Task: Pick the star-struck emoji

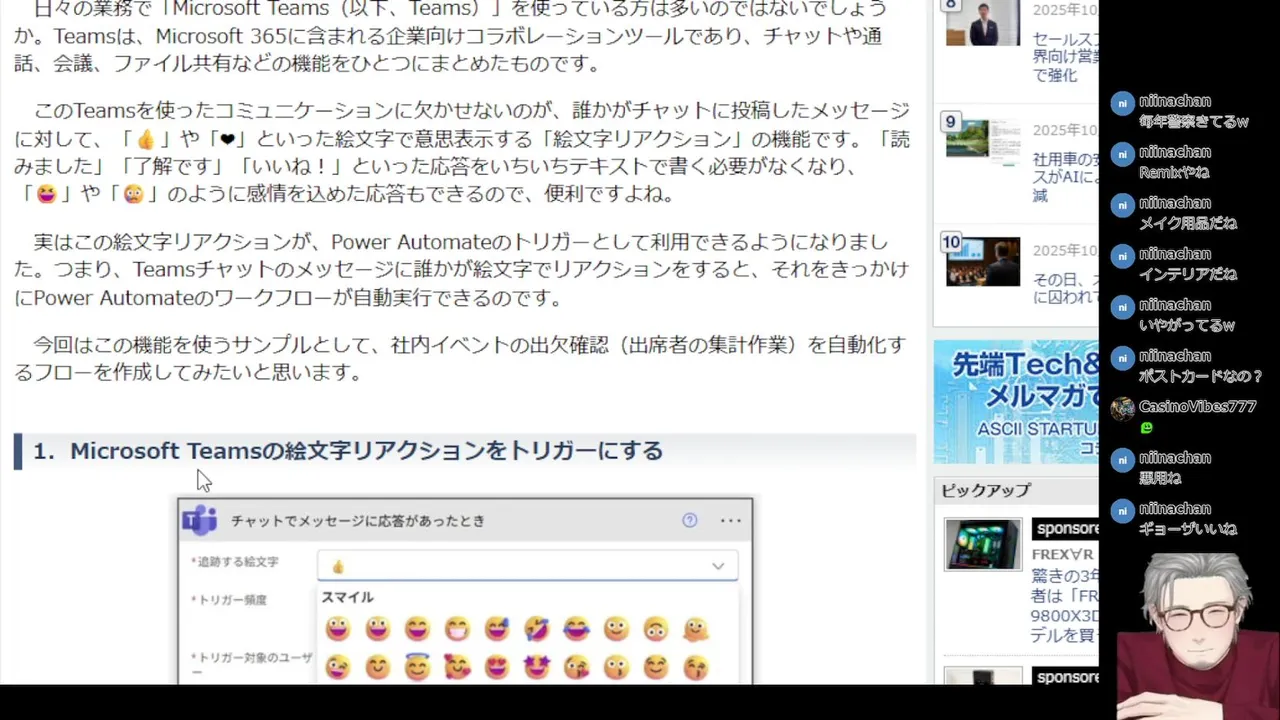Action: tap(537, 667)
